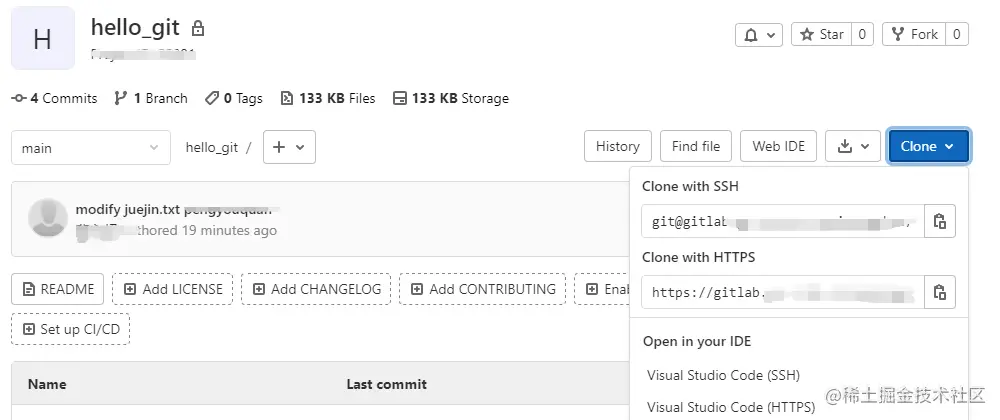Open the notification bell dropdown

(759, 35)
